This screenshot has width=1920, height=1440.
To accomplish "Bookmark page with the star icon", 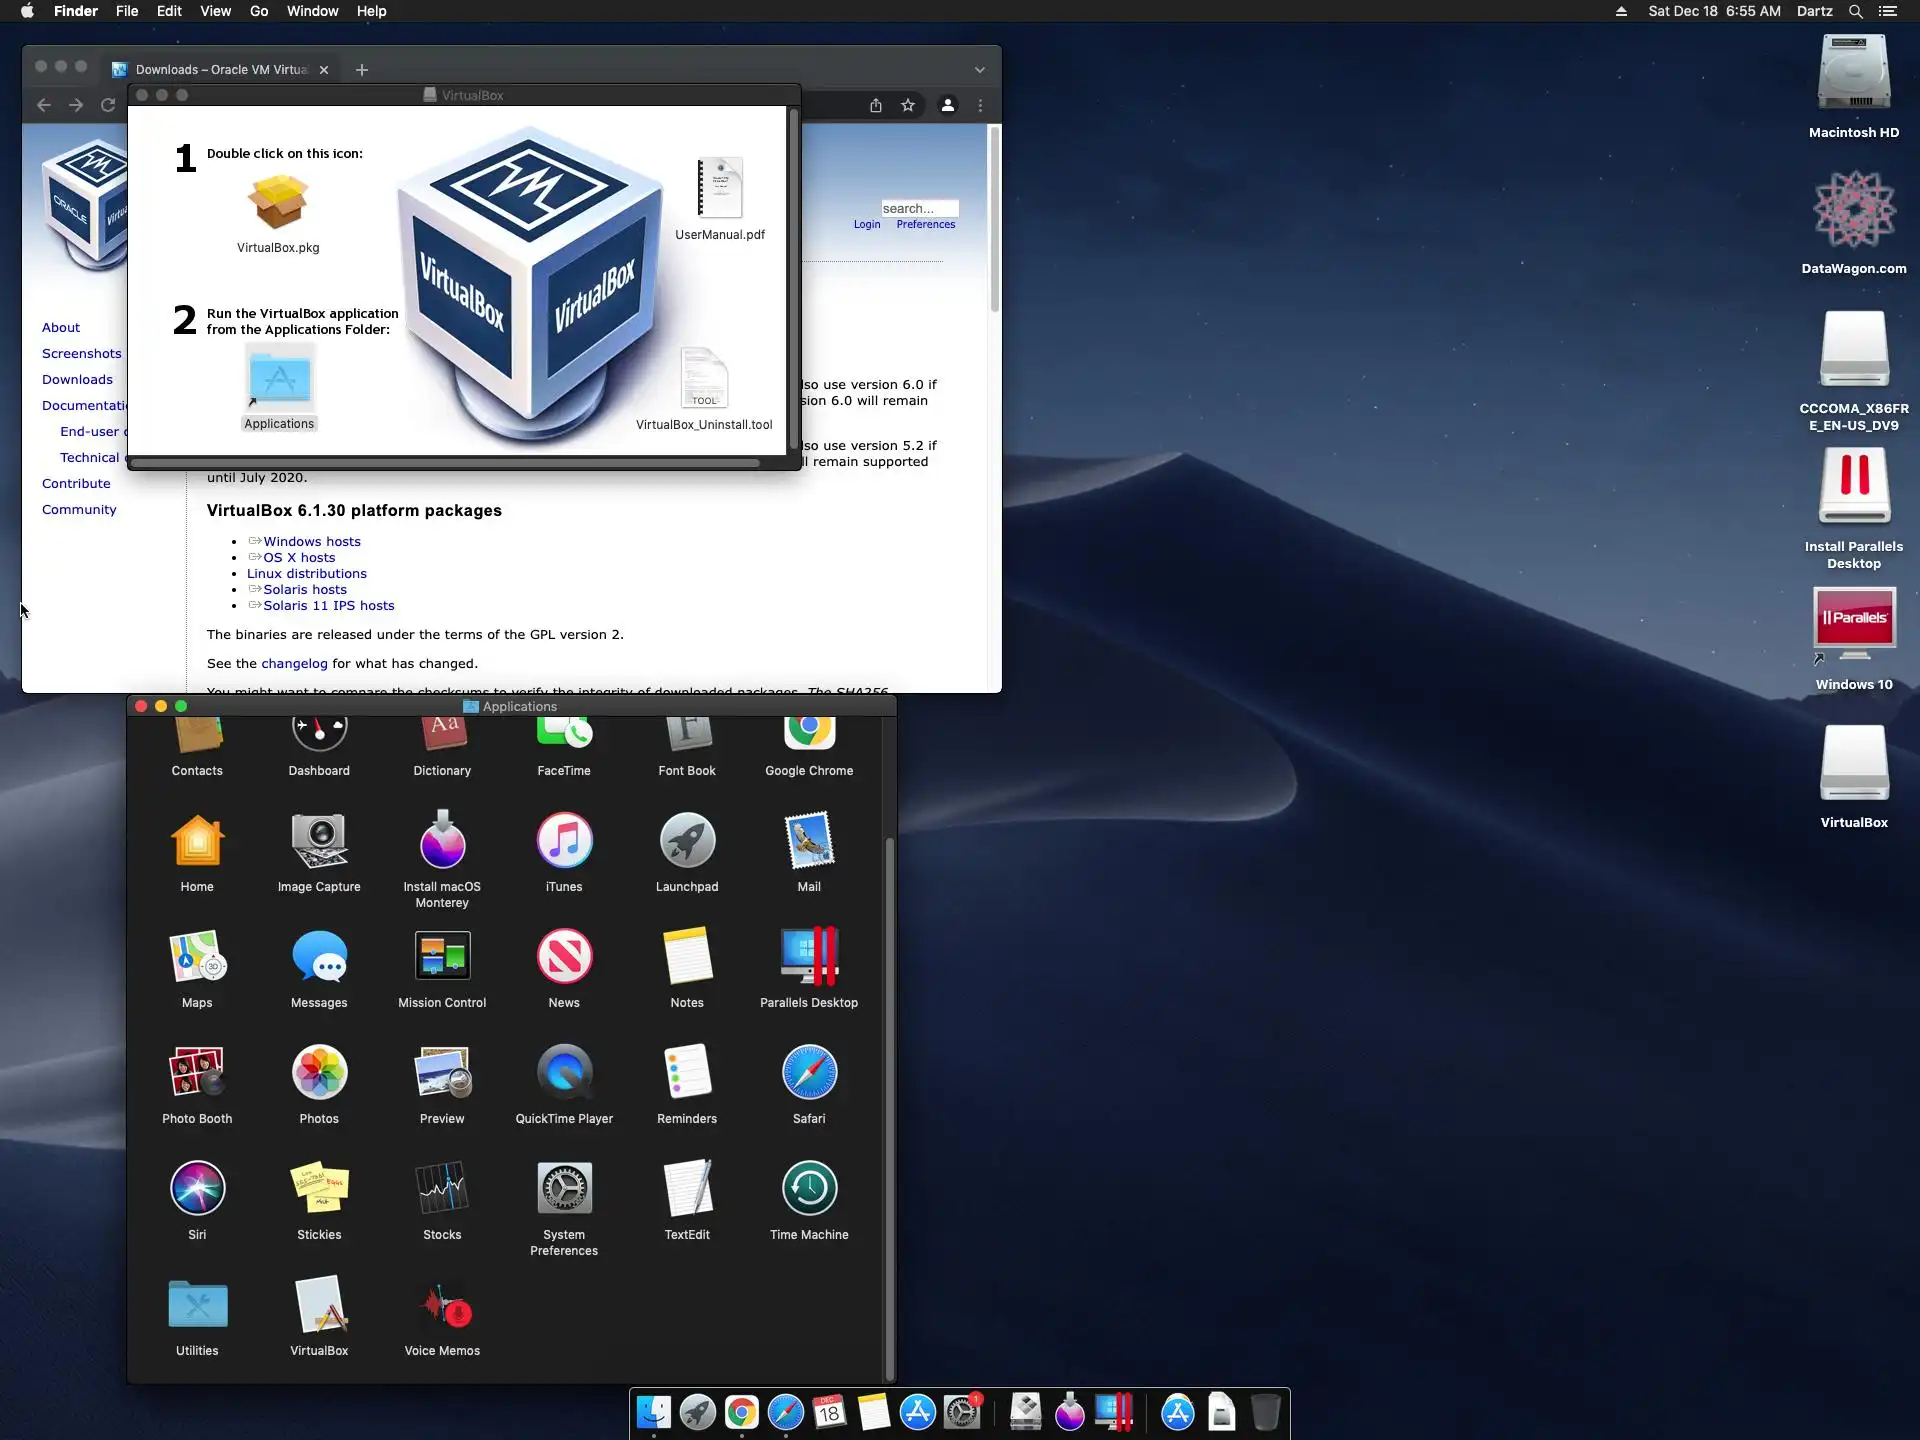I will click(907, 105).
